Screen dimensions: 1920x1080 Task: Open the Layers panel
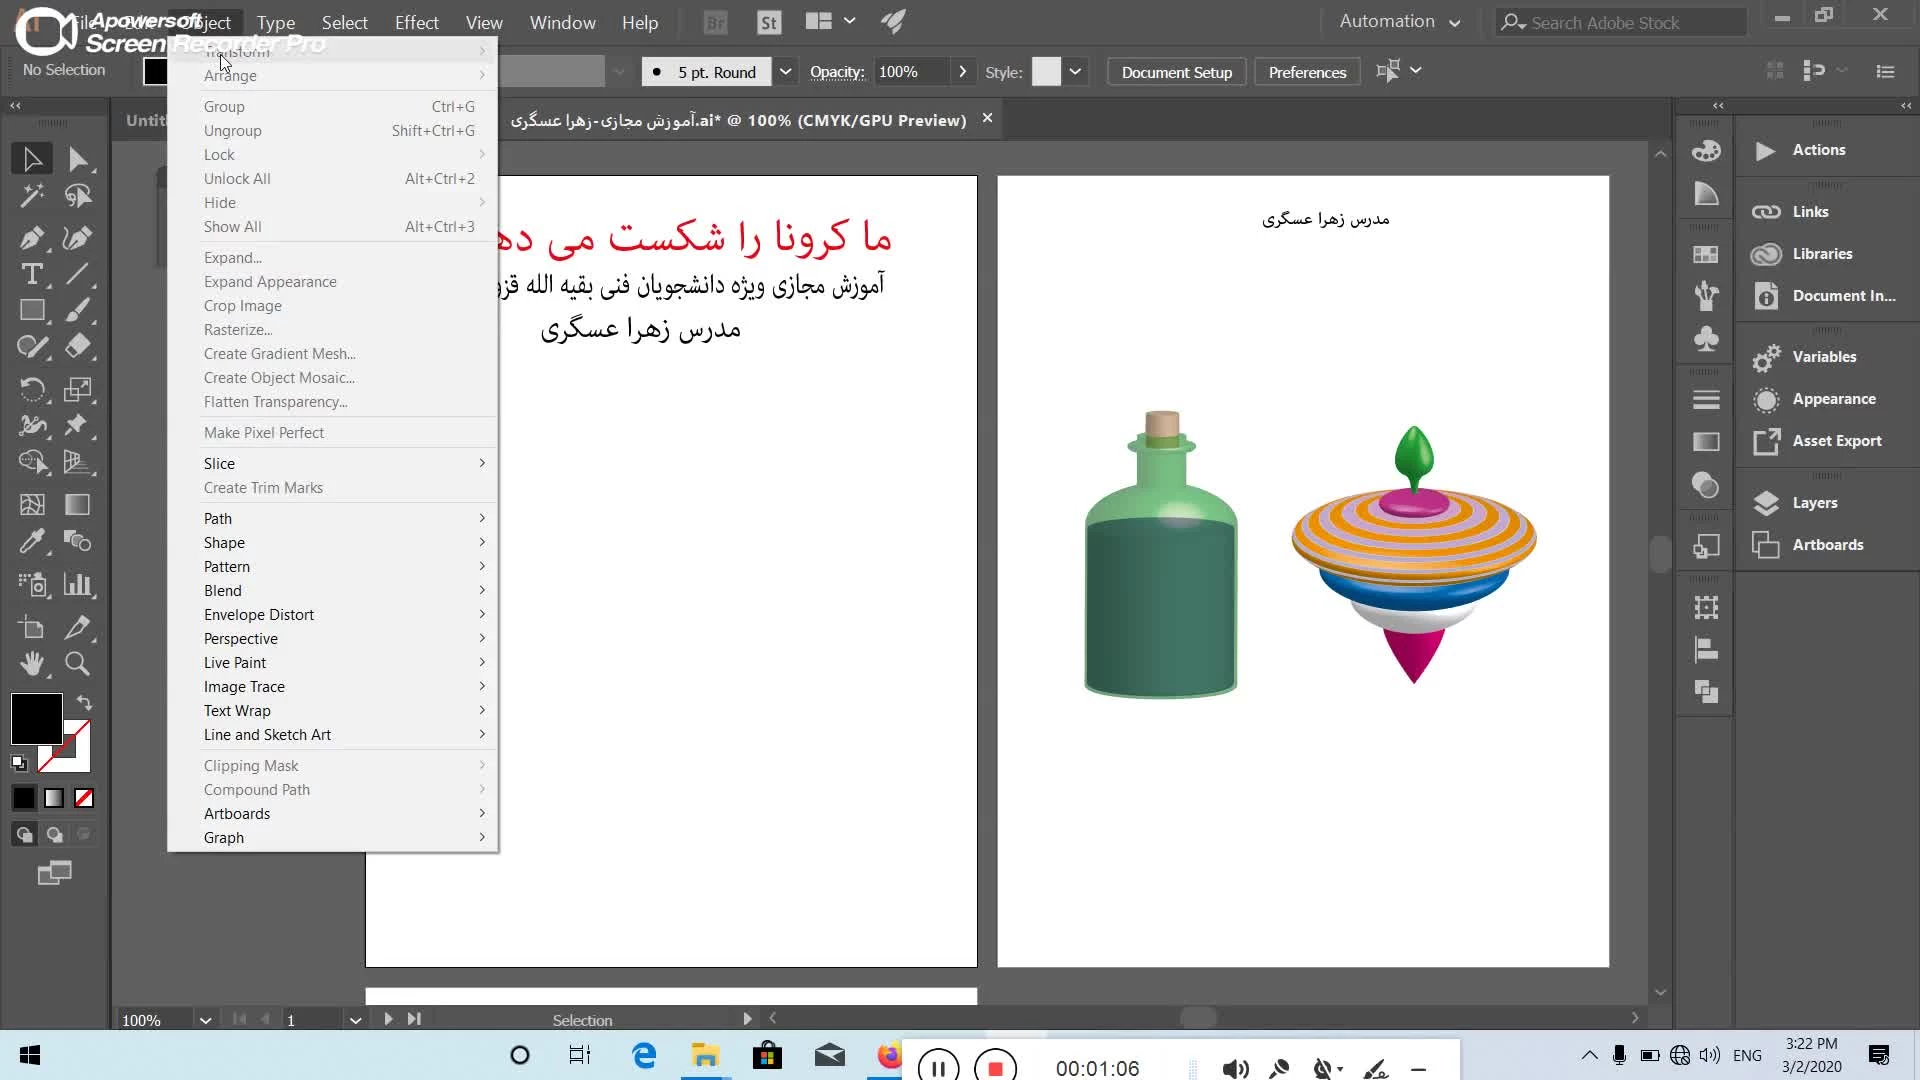tap(1814, 503)
